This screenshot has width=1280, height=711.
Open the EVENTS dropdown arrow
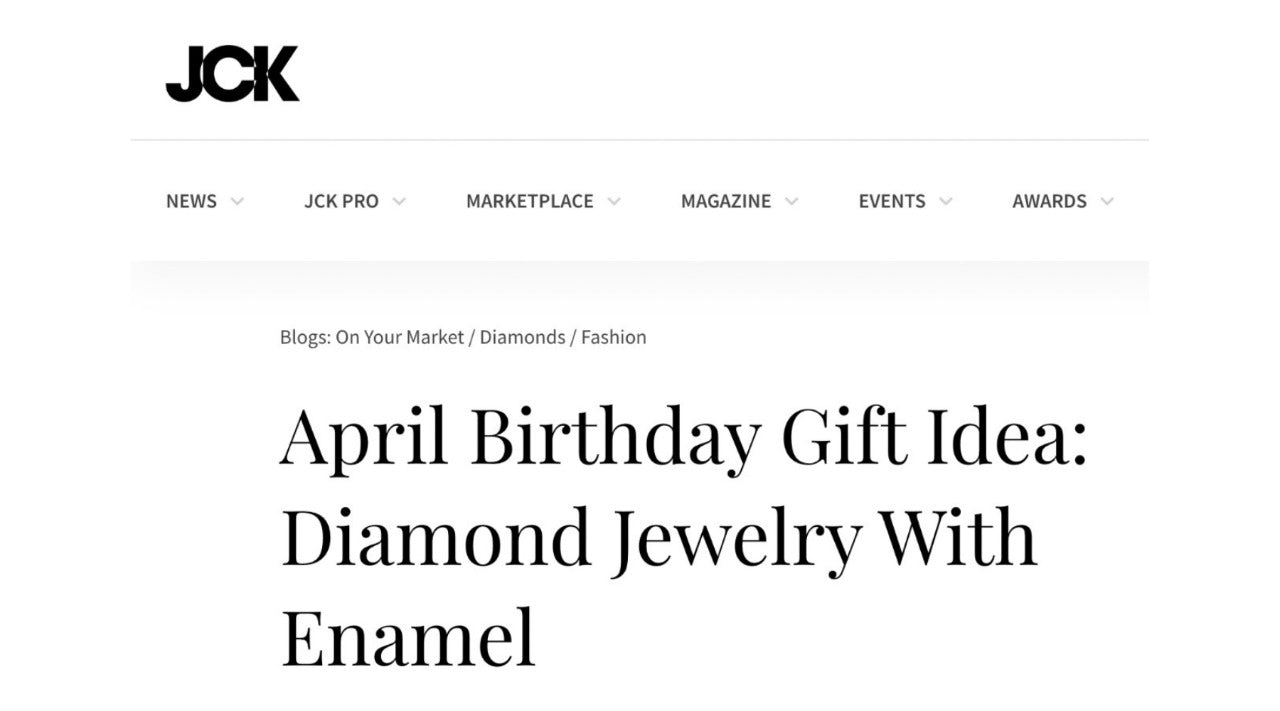click(945, 201)
